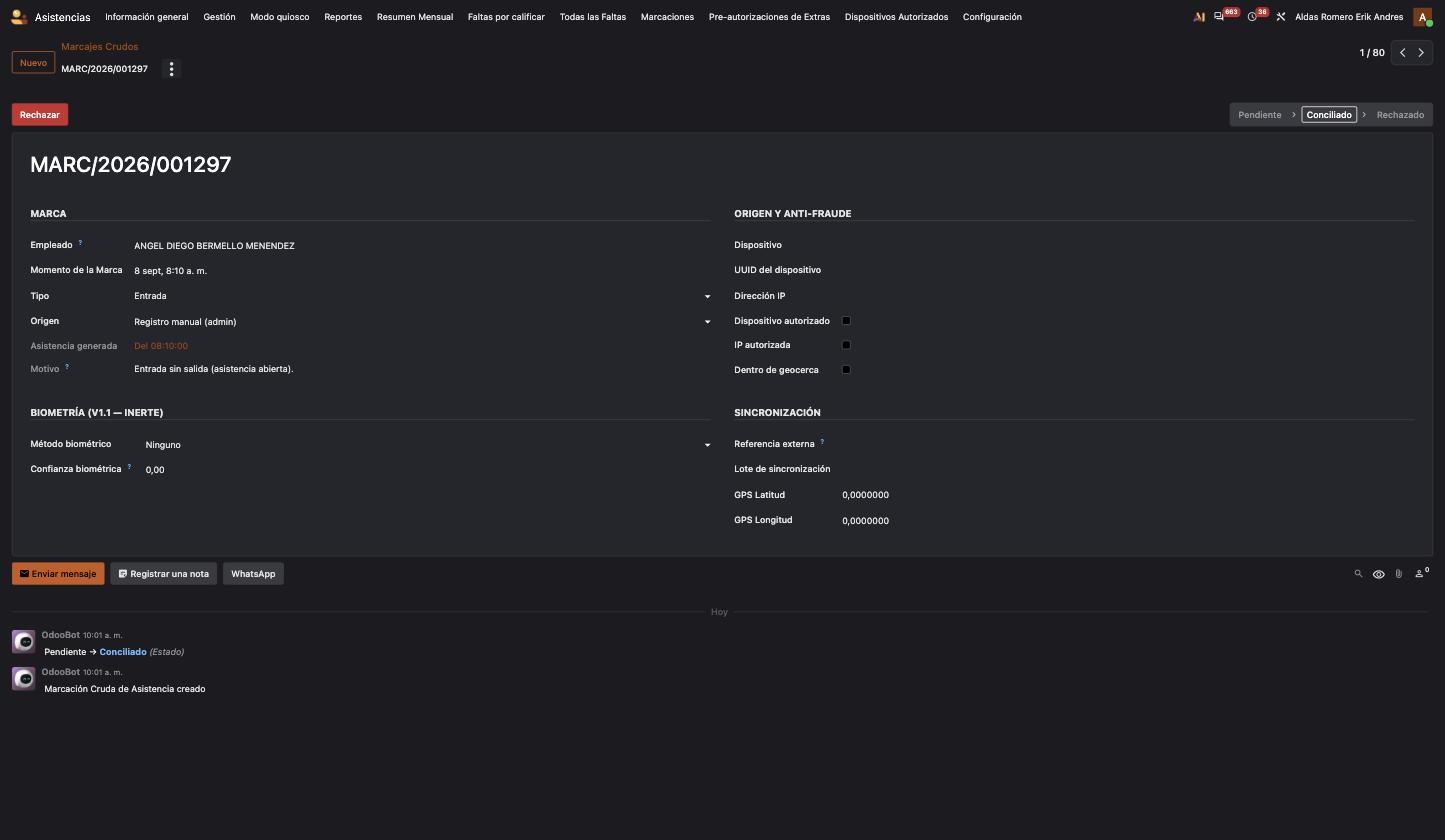Toggle the Dispositivo autorizado checkbox
The width and height of the screenshot is (1445, 840).
(846, 321)
